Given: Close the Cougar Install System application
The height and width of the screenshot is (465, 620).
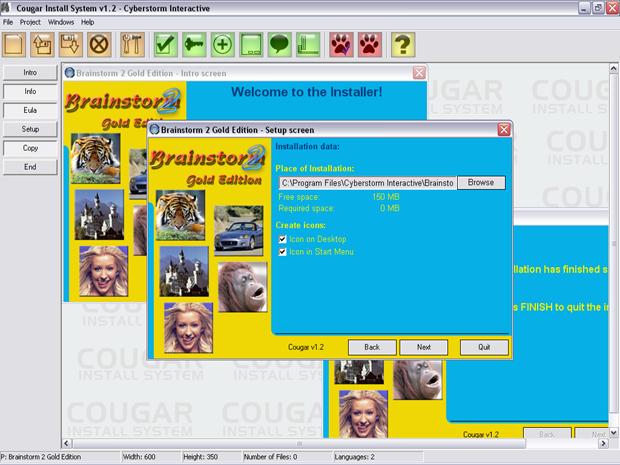Looking at the screenshot, I should pos(612,8).
